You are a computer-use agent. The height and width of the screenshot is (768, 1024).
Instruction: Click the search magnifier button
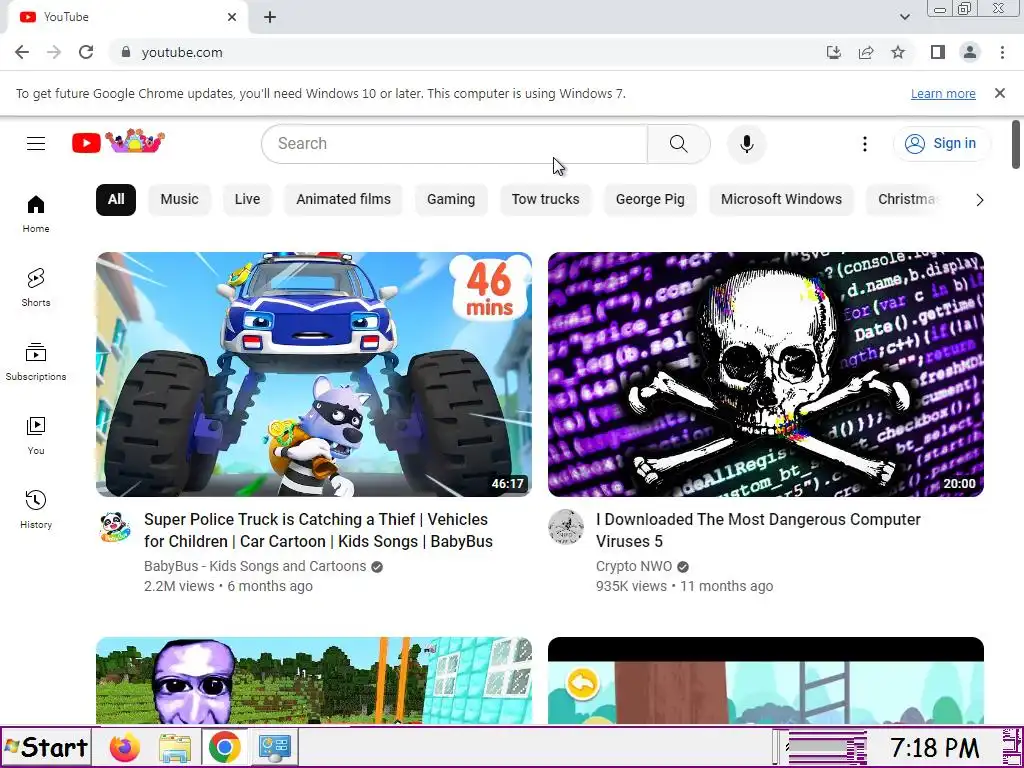pyautogui.click(x=679, y=144)
